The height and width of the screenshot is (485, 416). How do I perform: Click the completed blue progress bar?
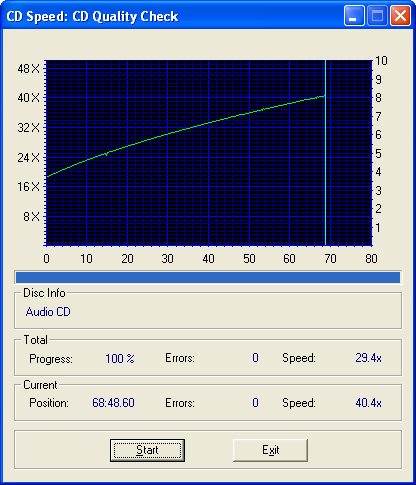click(208, 277)
